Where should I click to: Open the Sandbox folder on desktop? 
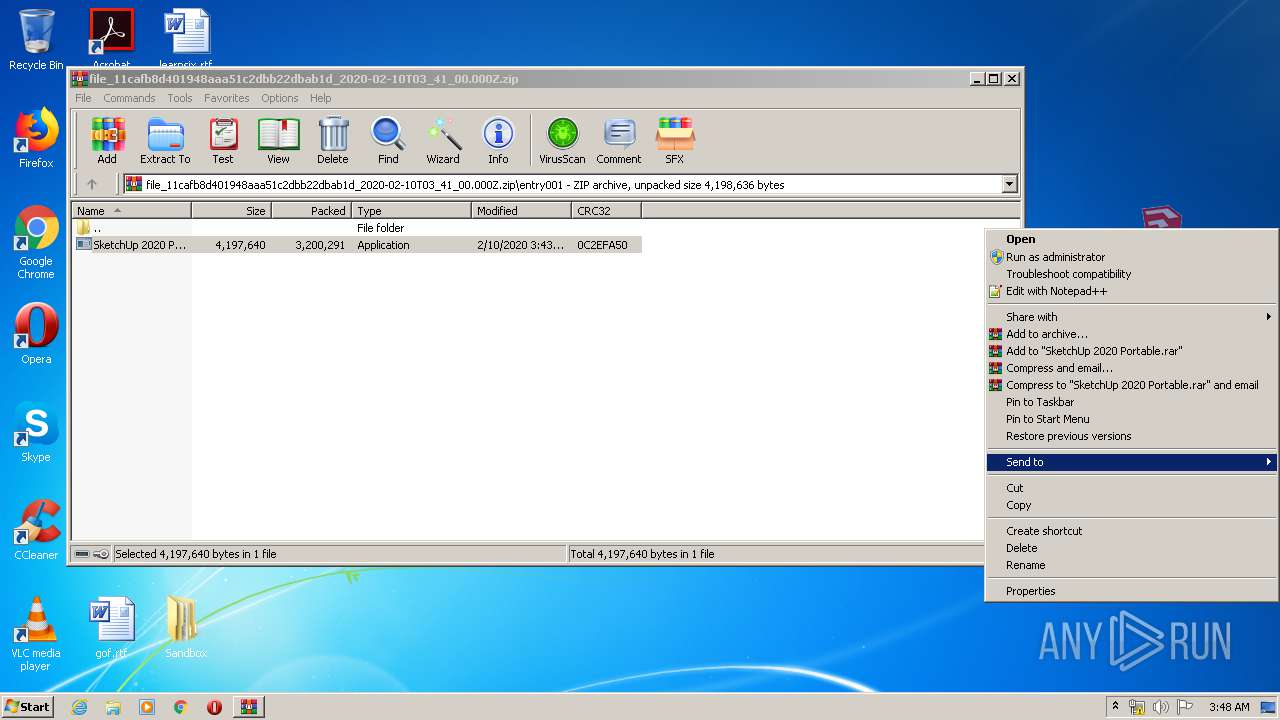(x=186, y=628)
